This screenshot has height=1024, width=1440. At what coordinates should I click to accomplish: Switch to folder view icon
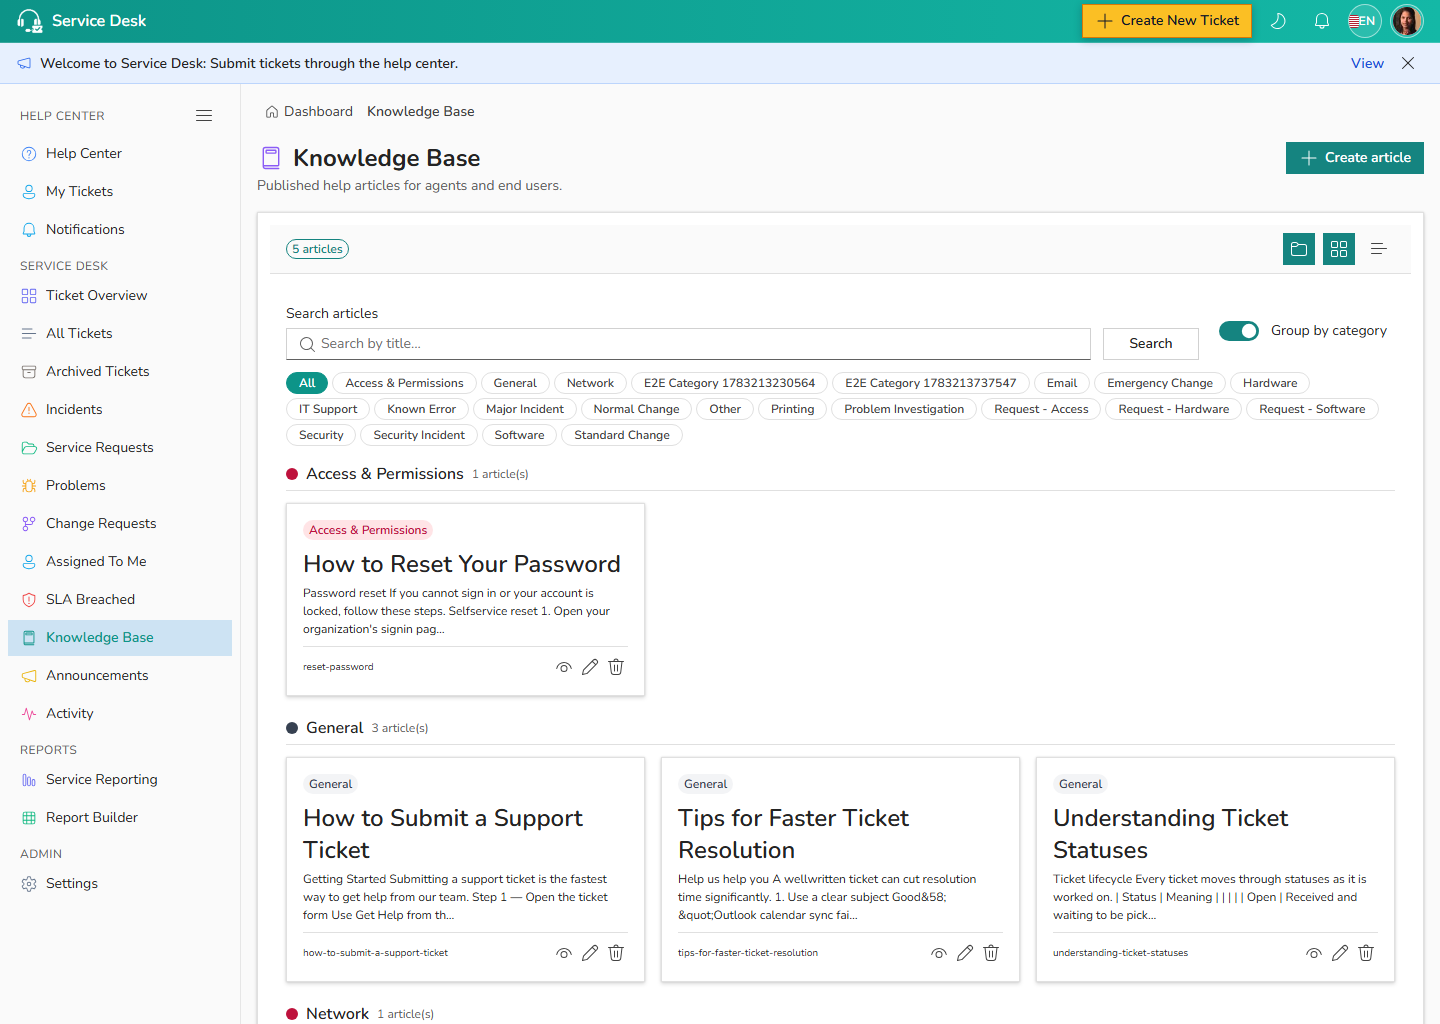point(1299,249)
